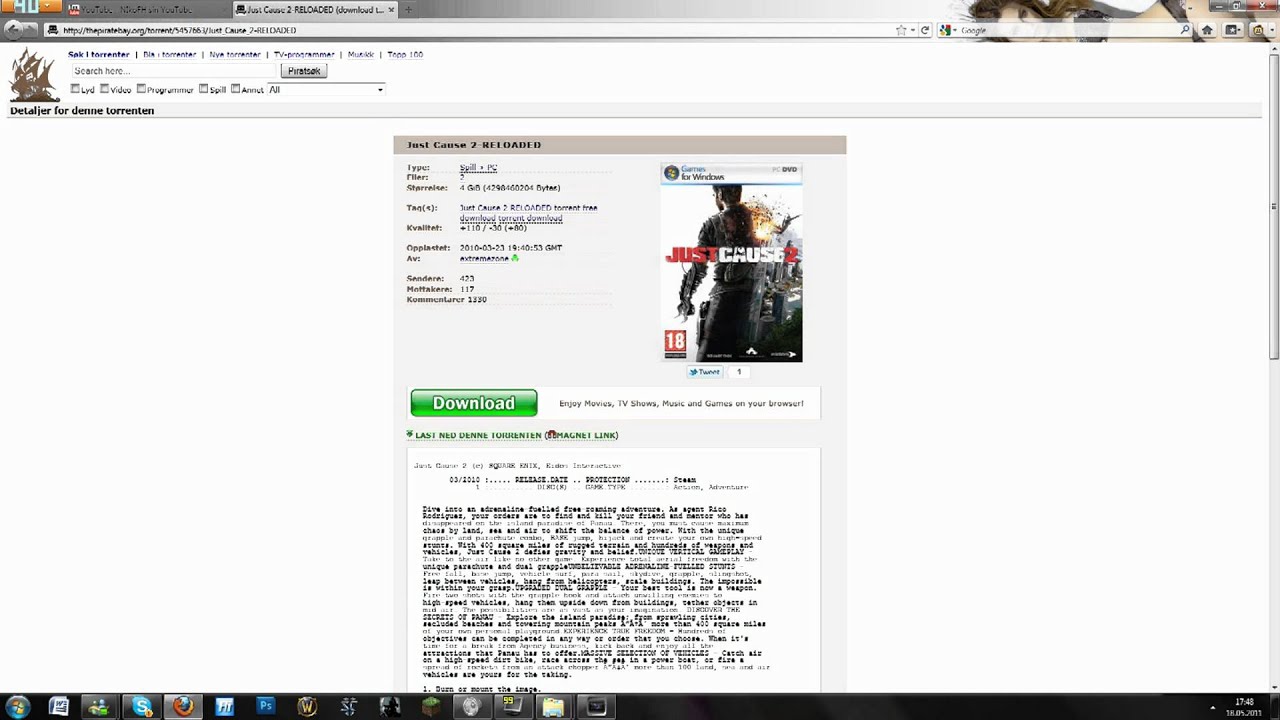Click the scrollbar up arrow
The image size is (1280, 720).
pyautogui.click(x=1274, y=50)
